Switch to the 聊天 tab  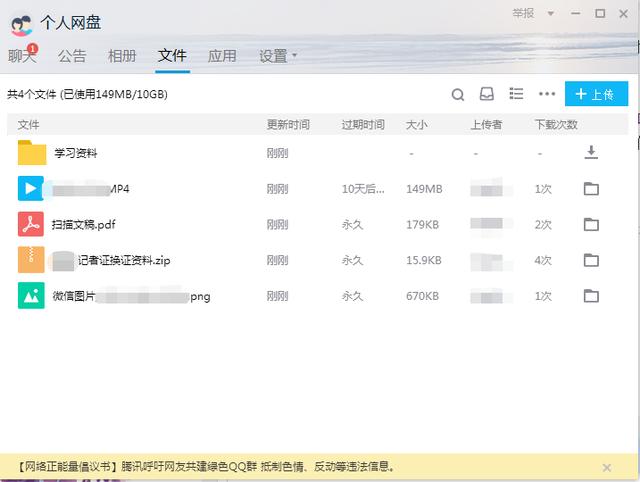(22, 56)
